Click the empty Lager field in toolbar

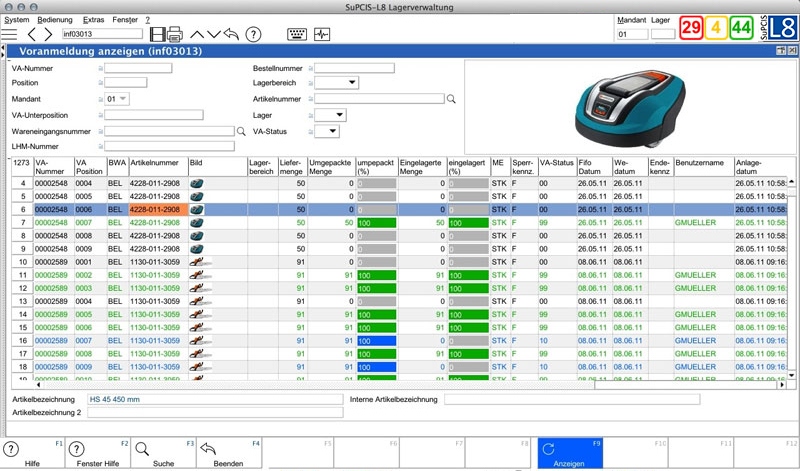(663, 34)
